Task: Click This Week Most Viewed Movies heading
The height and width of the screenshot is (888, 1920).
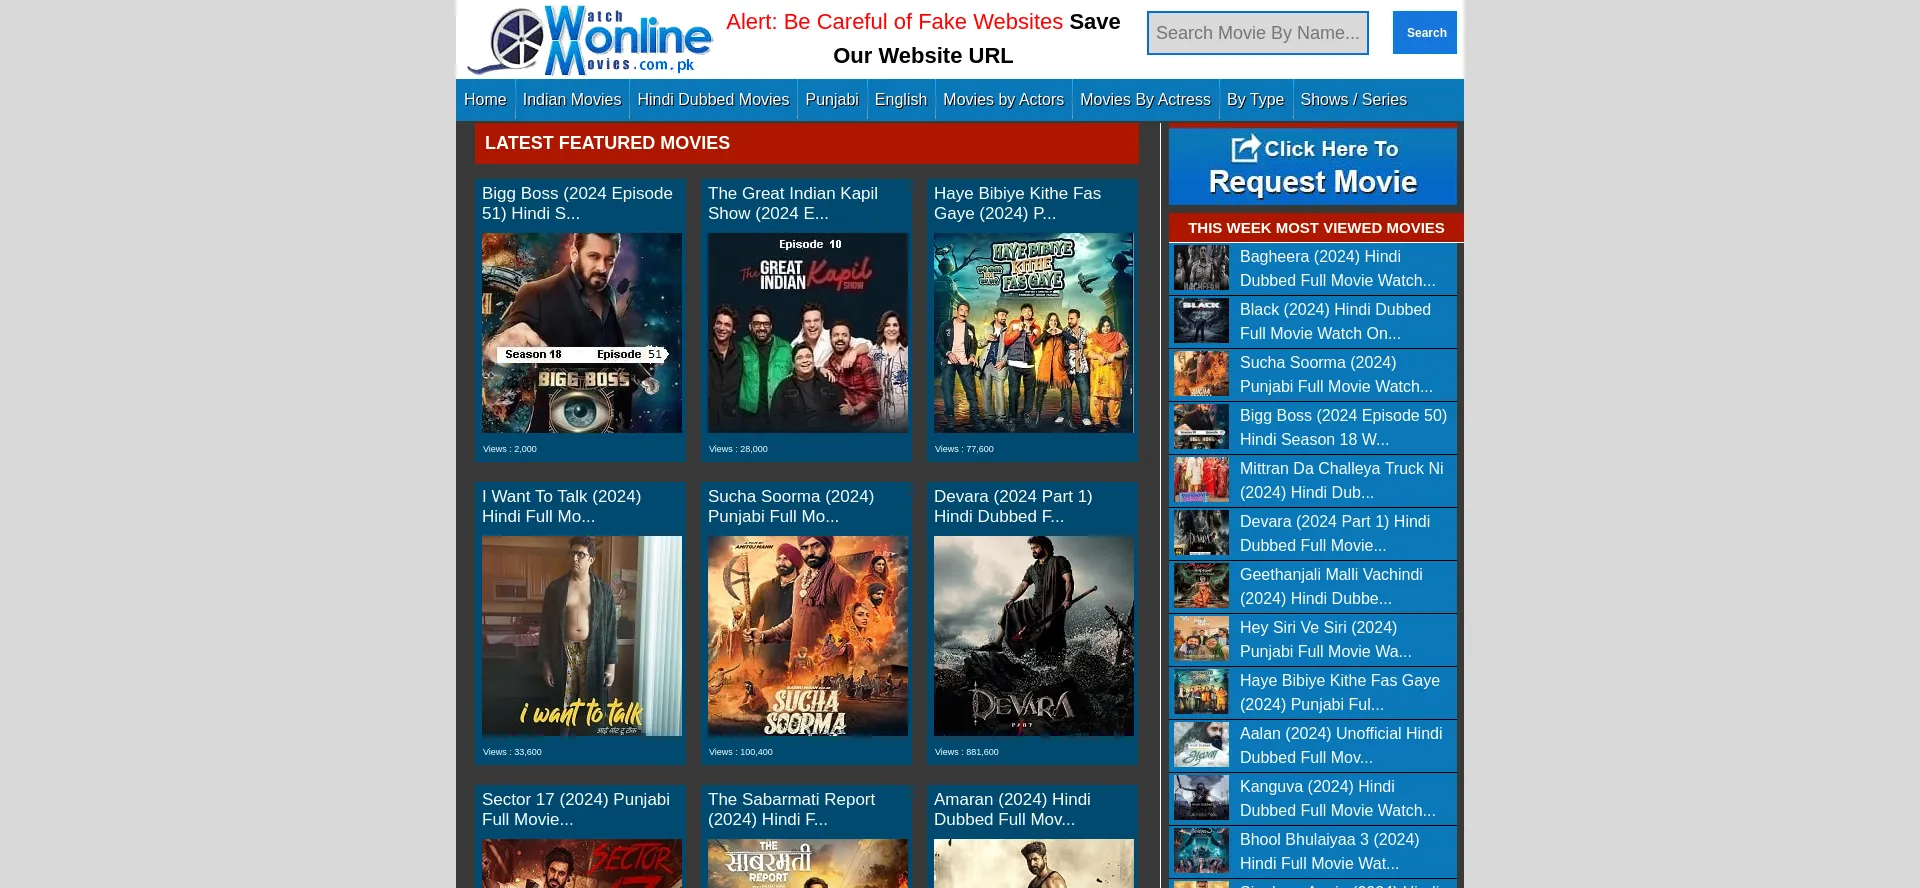Action: (x=1316, y=228)
